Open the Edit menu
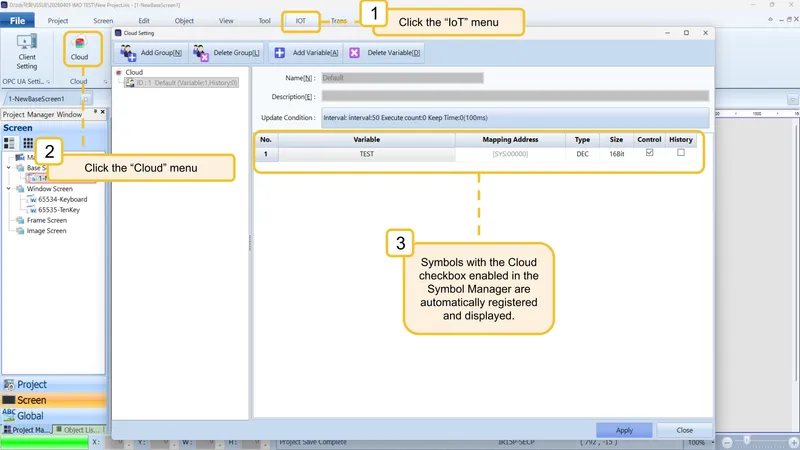Viewport: 800px width, 450px height. pos(144,21)
